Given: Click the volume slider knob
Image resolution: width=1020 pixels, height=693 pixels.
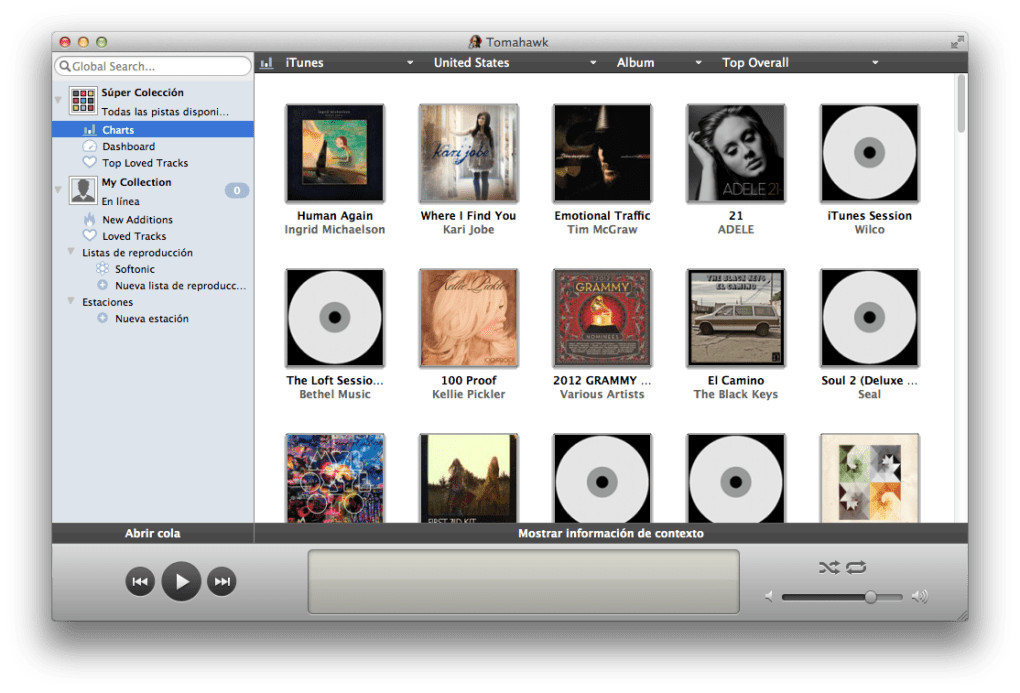Looking at the screenshot, I should pos(870,597).
